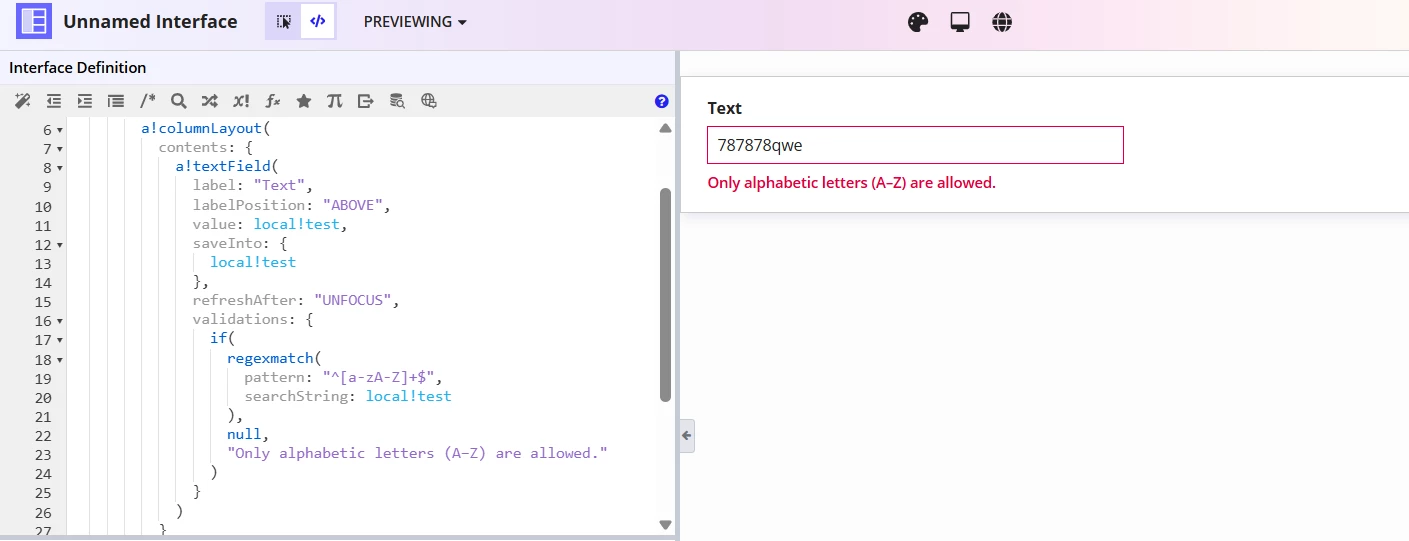Click the export arrow icon in toolbar

tap(366, 101)
